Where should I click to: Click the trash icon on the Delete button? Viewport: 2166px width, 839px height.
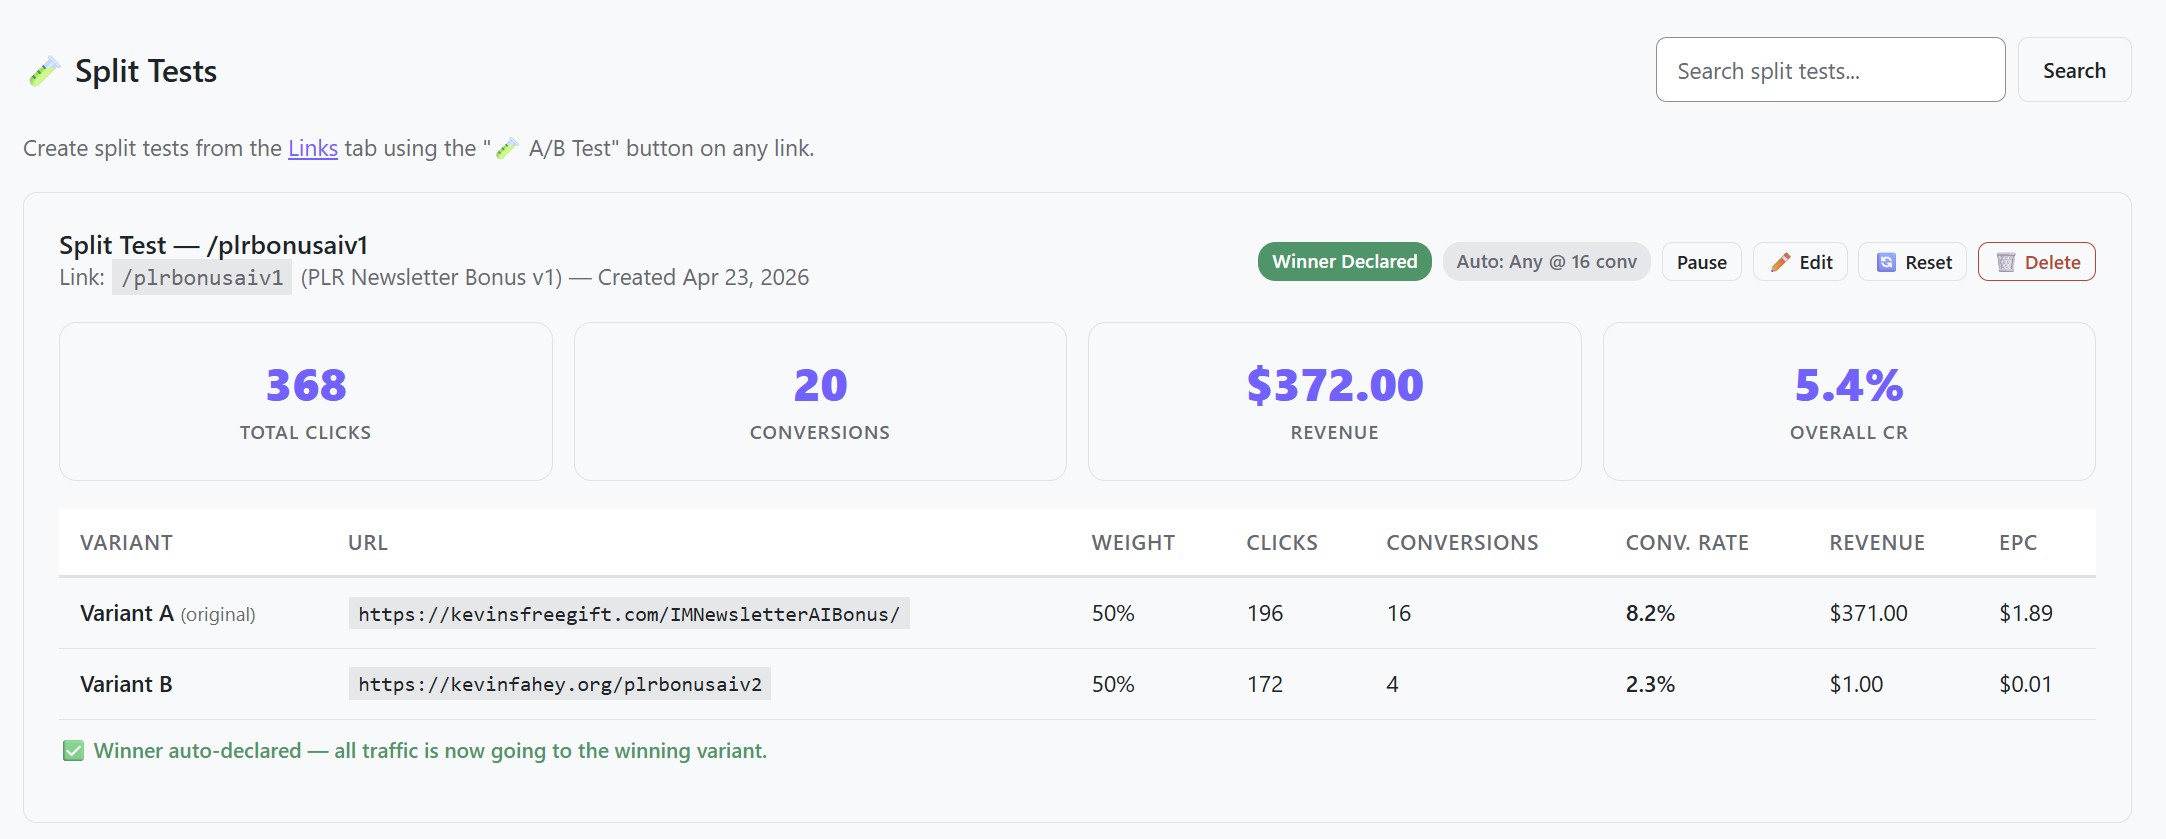(2005, 262)
